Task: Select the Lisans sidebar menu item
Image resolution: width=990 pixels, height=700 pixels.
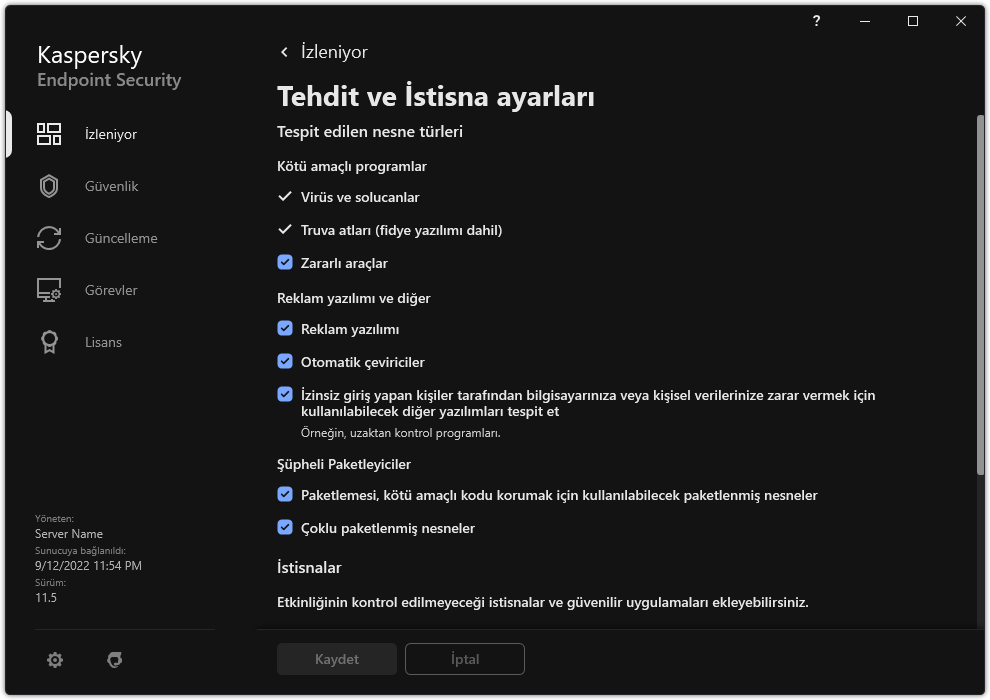Action: click(x=103, y=343)
